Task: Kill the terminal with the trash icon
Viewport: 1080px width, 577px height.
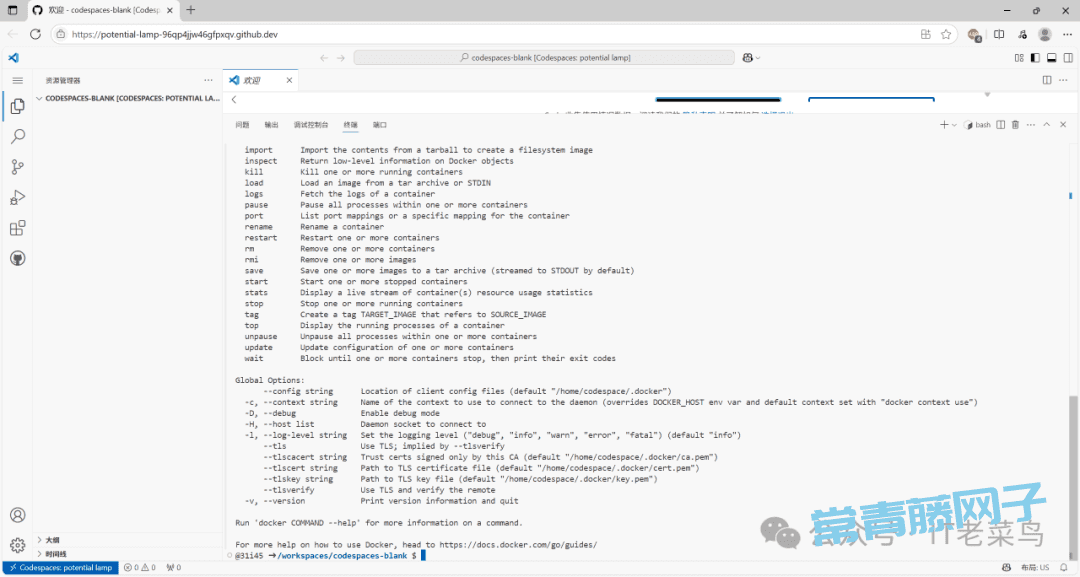Action: click(1015, 125)
